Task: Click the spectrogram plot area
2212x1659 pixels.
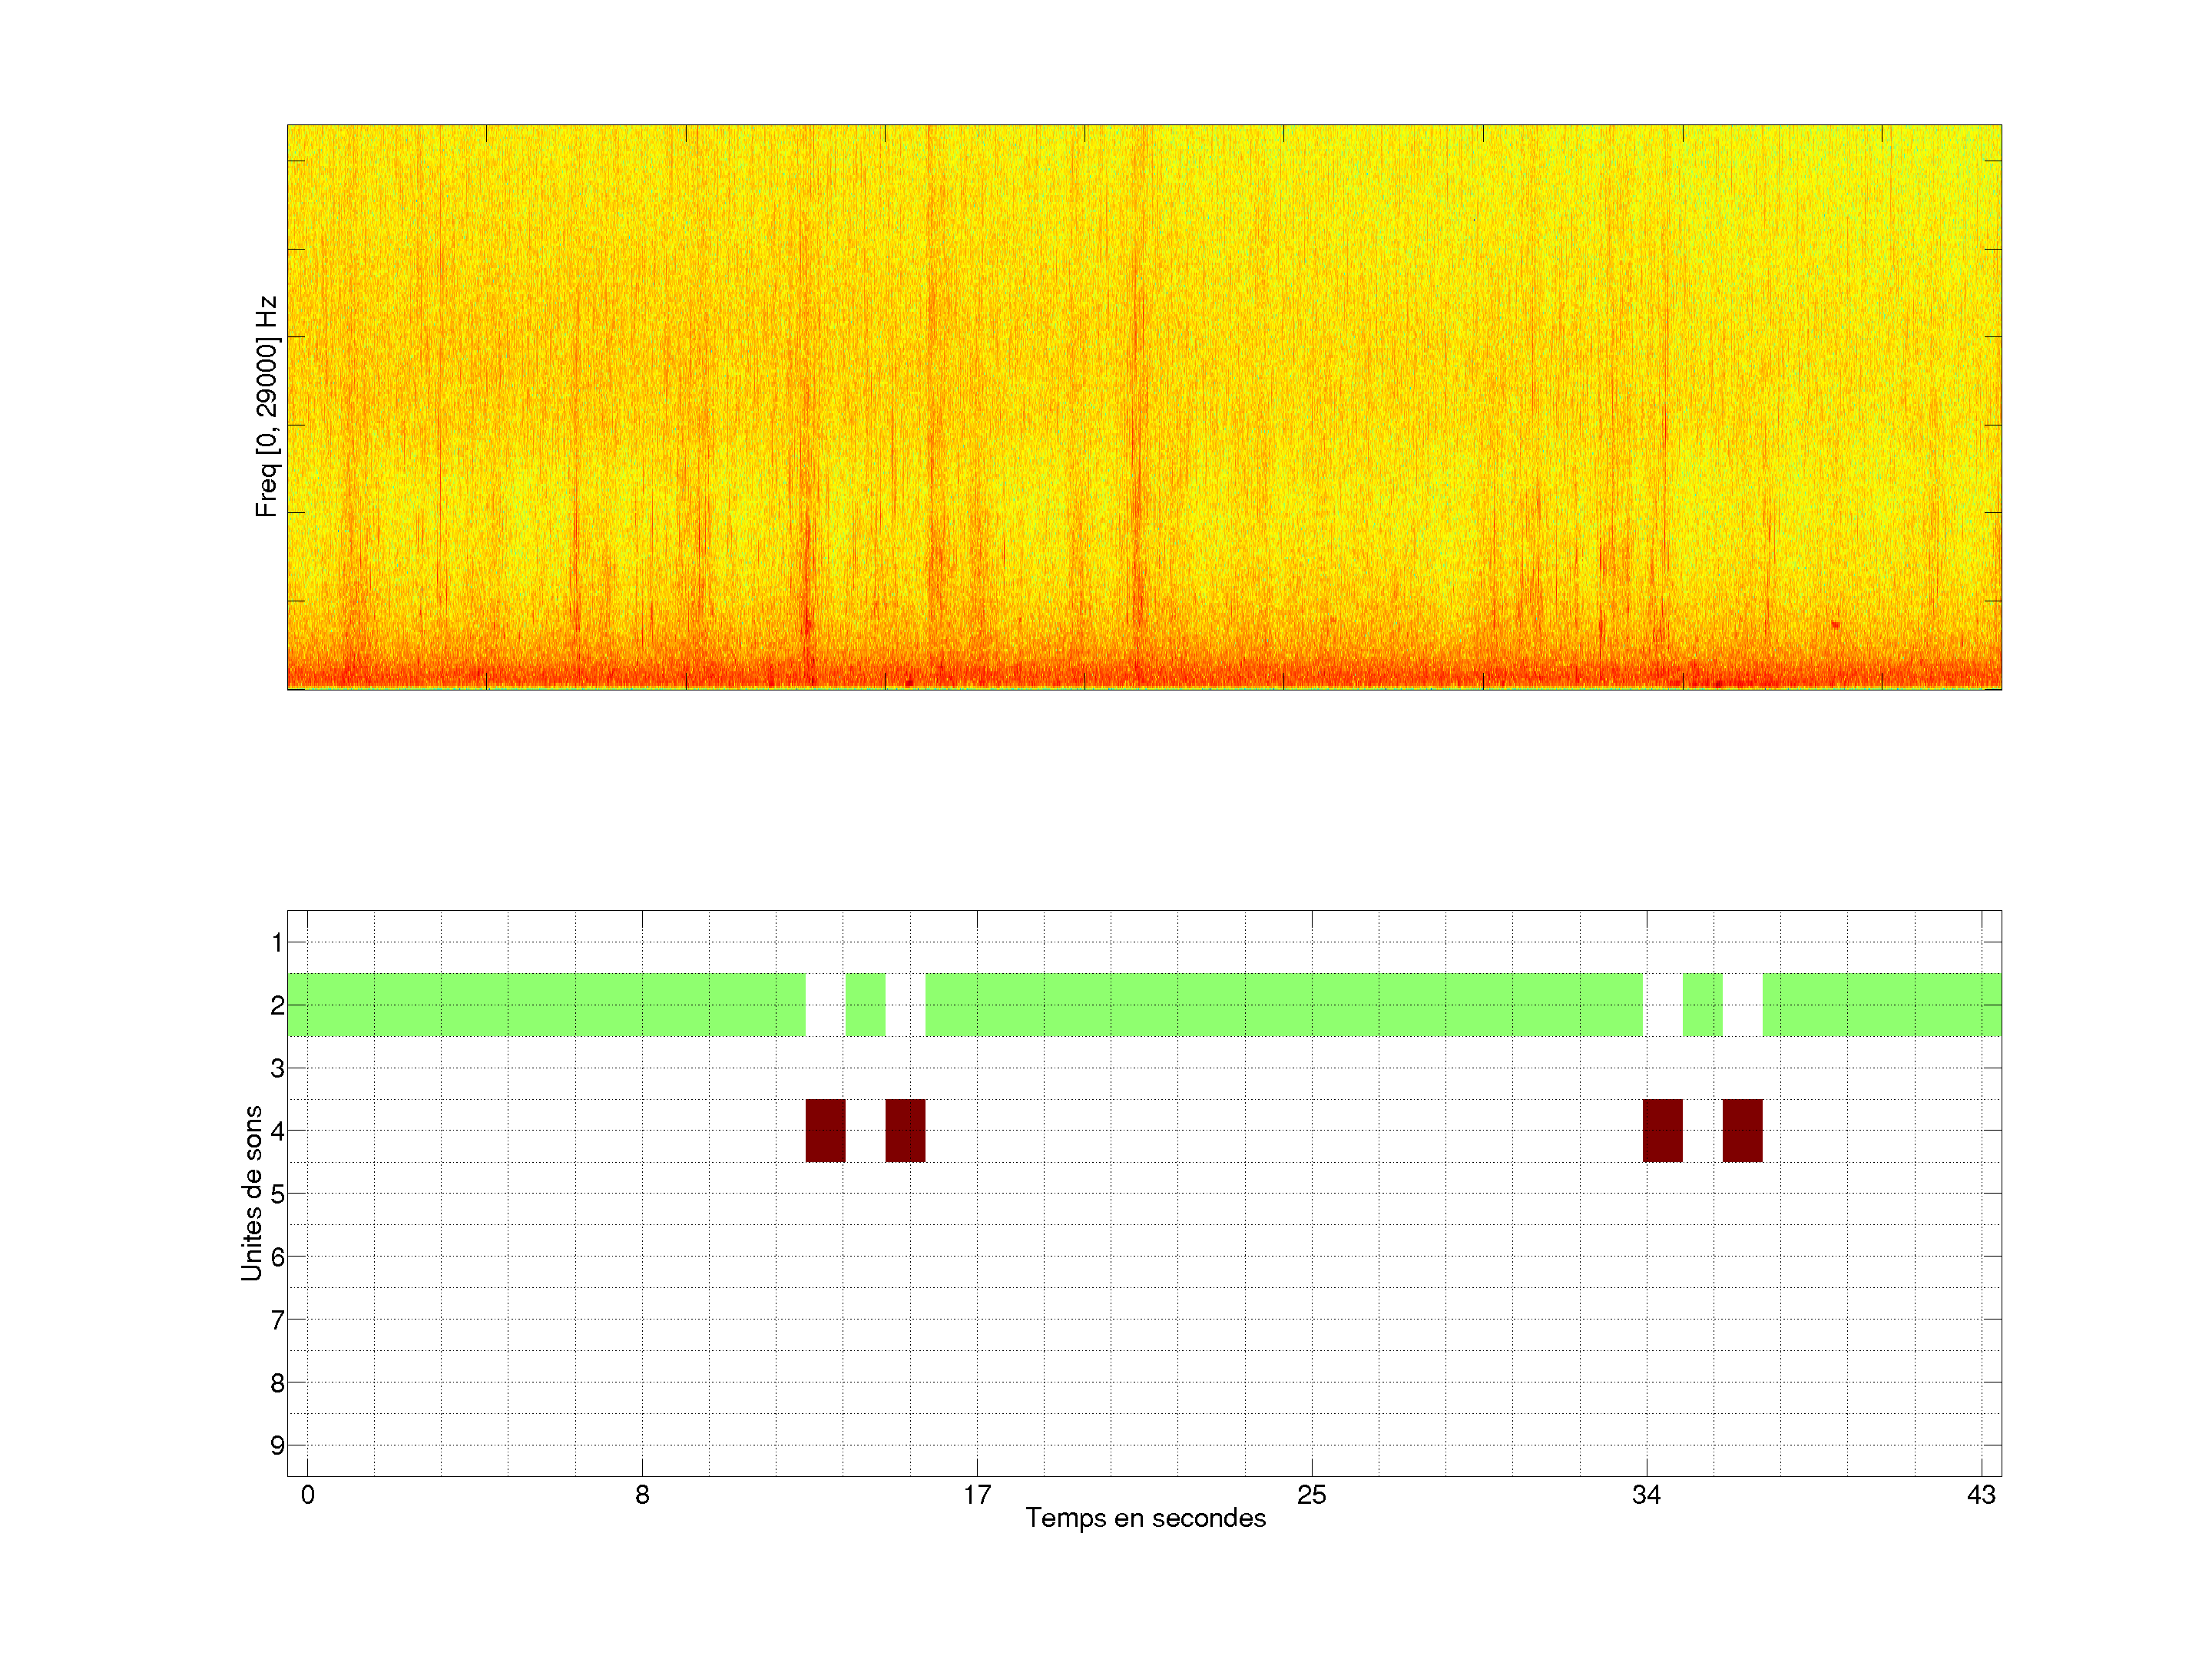Action: (1144, 407)
